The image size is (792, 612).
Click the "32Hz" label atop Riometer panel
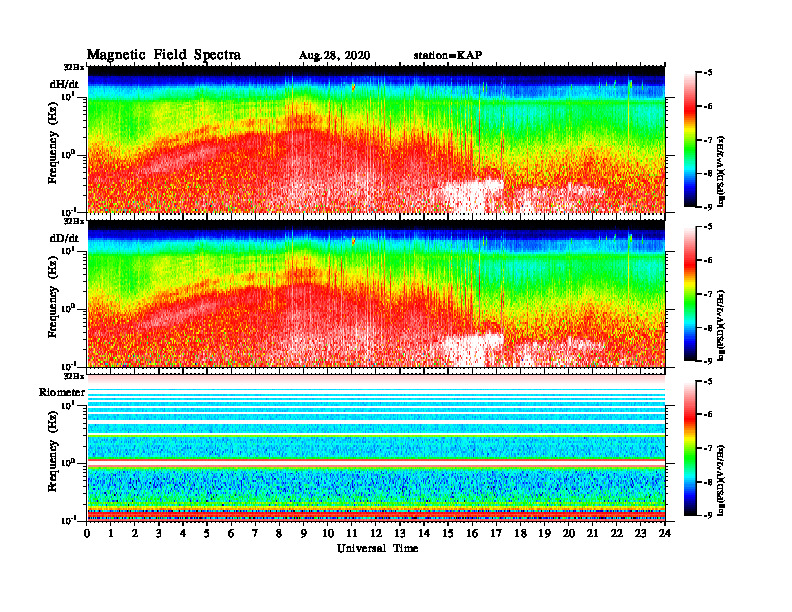[74, 375]
